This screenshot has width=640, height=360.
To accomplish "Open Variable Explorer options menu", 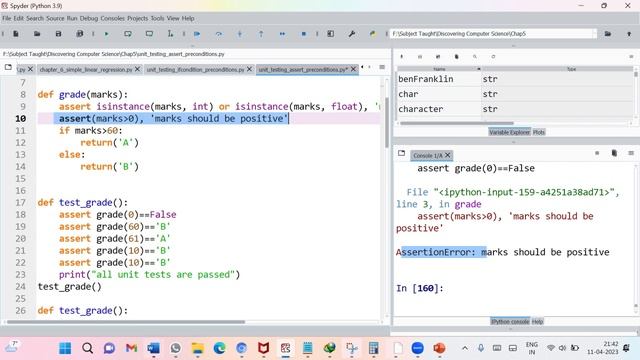I will pos(631,57).
